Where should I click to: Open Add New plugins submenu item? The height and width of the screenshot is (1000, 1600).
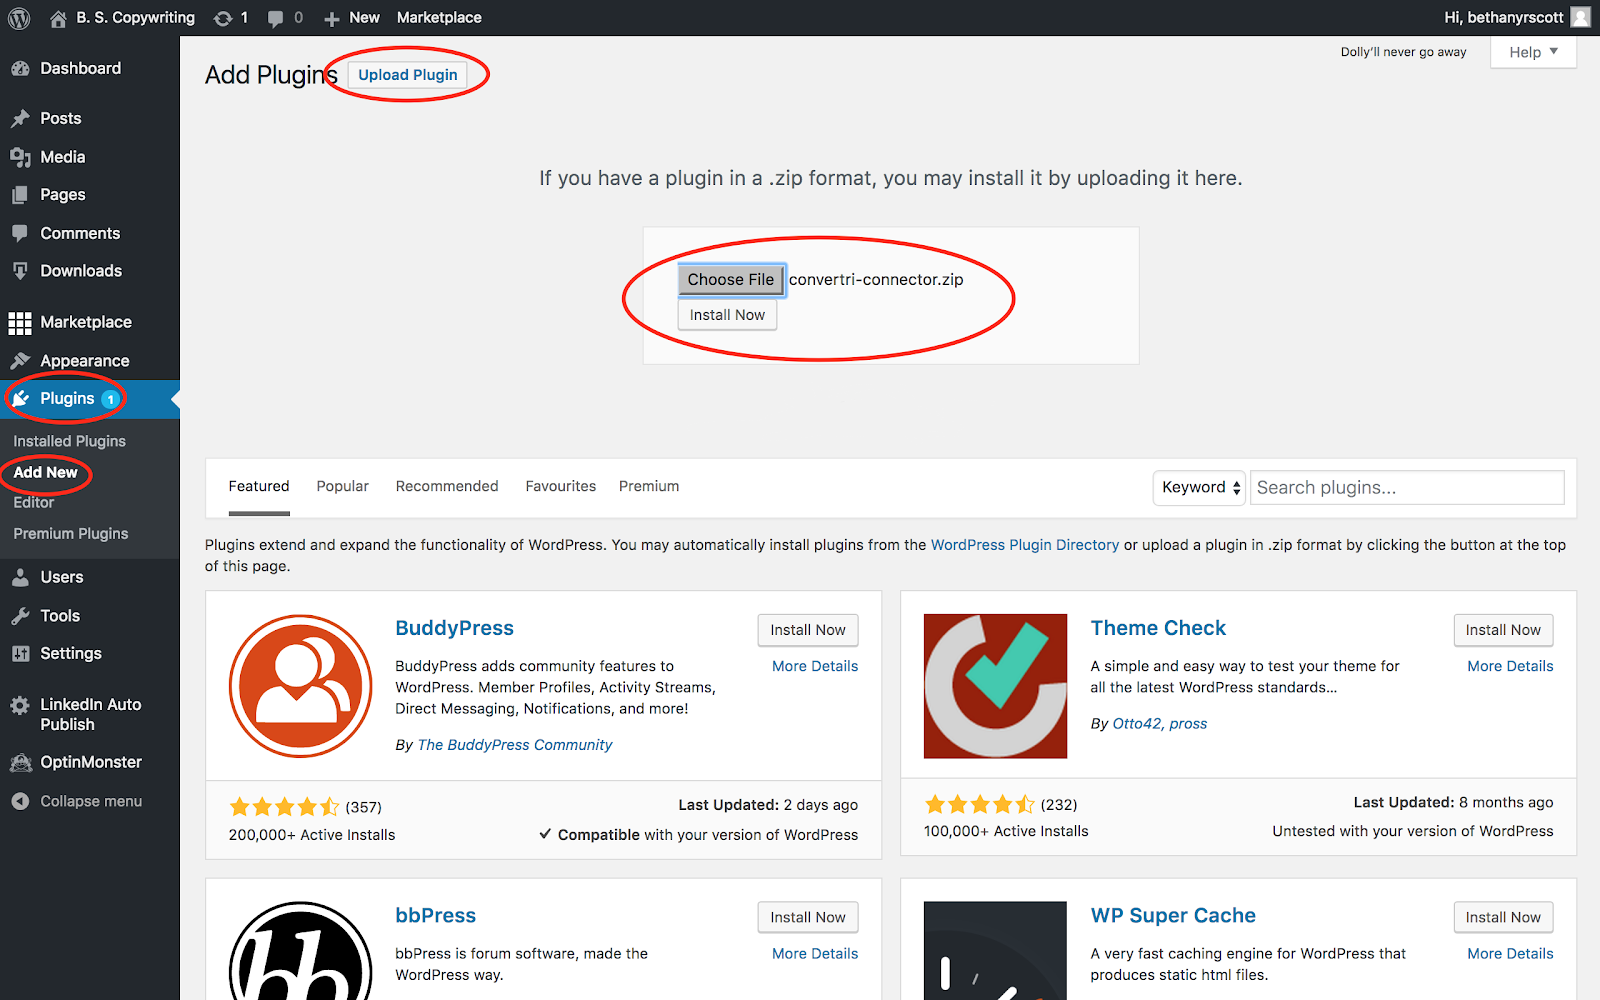(46, 472)
